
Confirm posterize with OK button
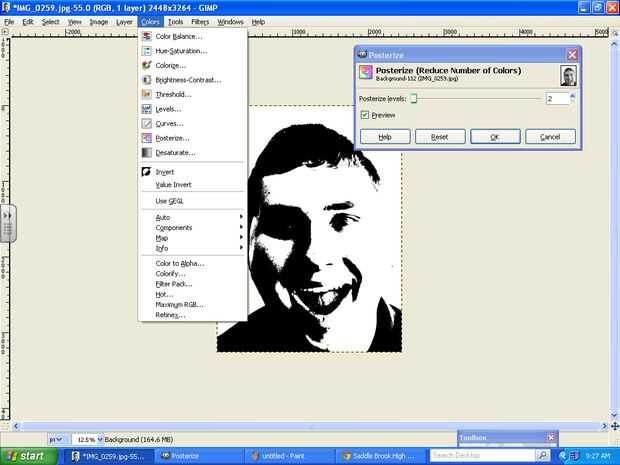click(495, 136)
